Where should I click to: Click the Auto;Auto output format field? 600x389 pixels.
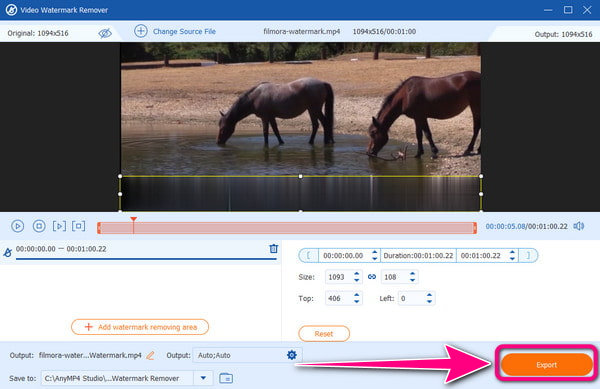pyautogui.click(x=239, y=355)
